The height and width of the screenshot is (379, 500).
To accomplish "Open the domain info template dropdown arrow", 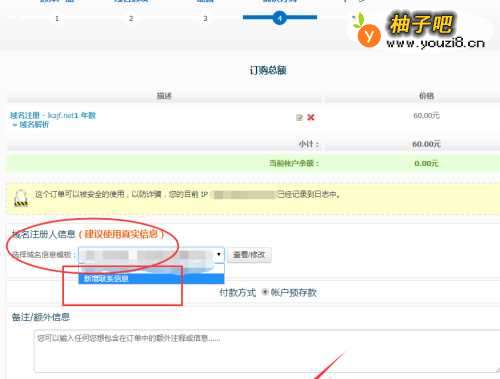I will (x=219, y=254).
